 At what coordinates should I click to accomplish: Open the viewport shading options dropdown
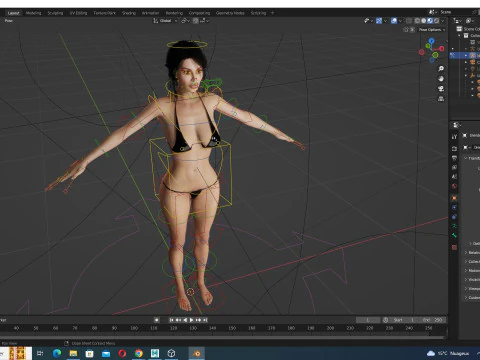tap(443, 21)
